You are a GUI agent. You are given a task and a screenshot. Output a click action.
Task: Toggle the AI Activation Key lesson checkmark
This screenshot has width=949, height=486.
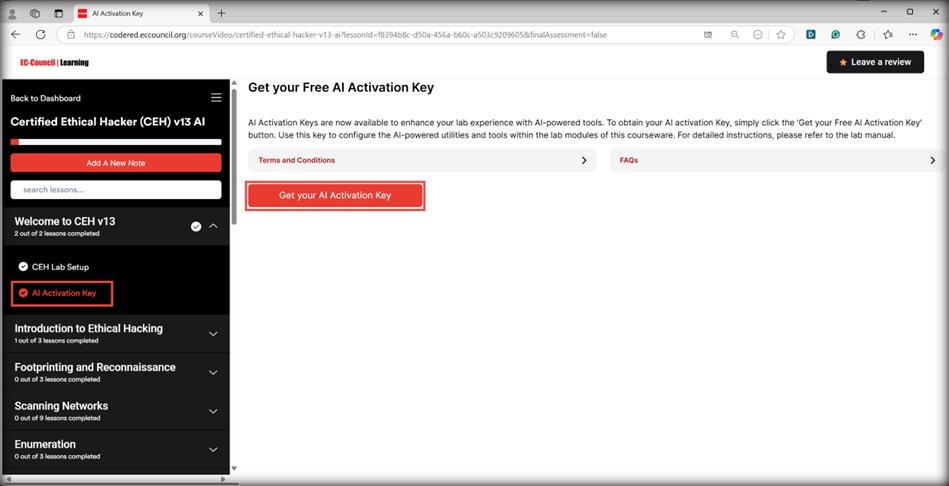pos(23,293)
